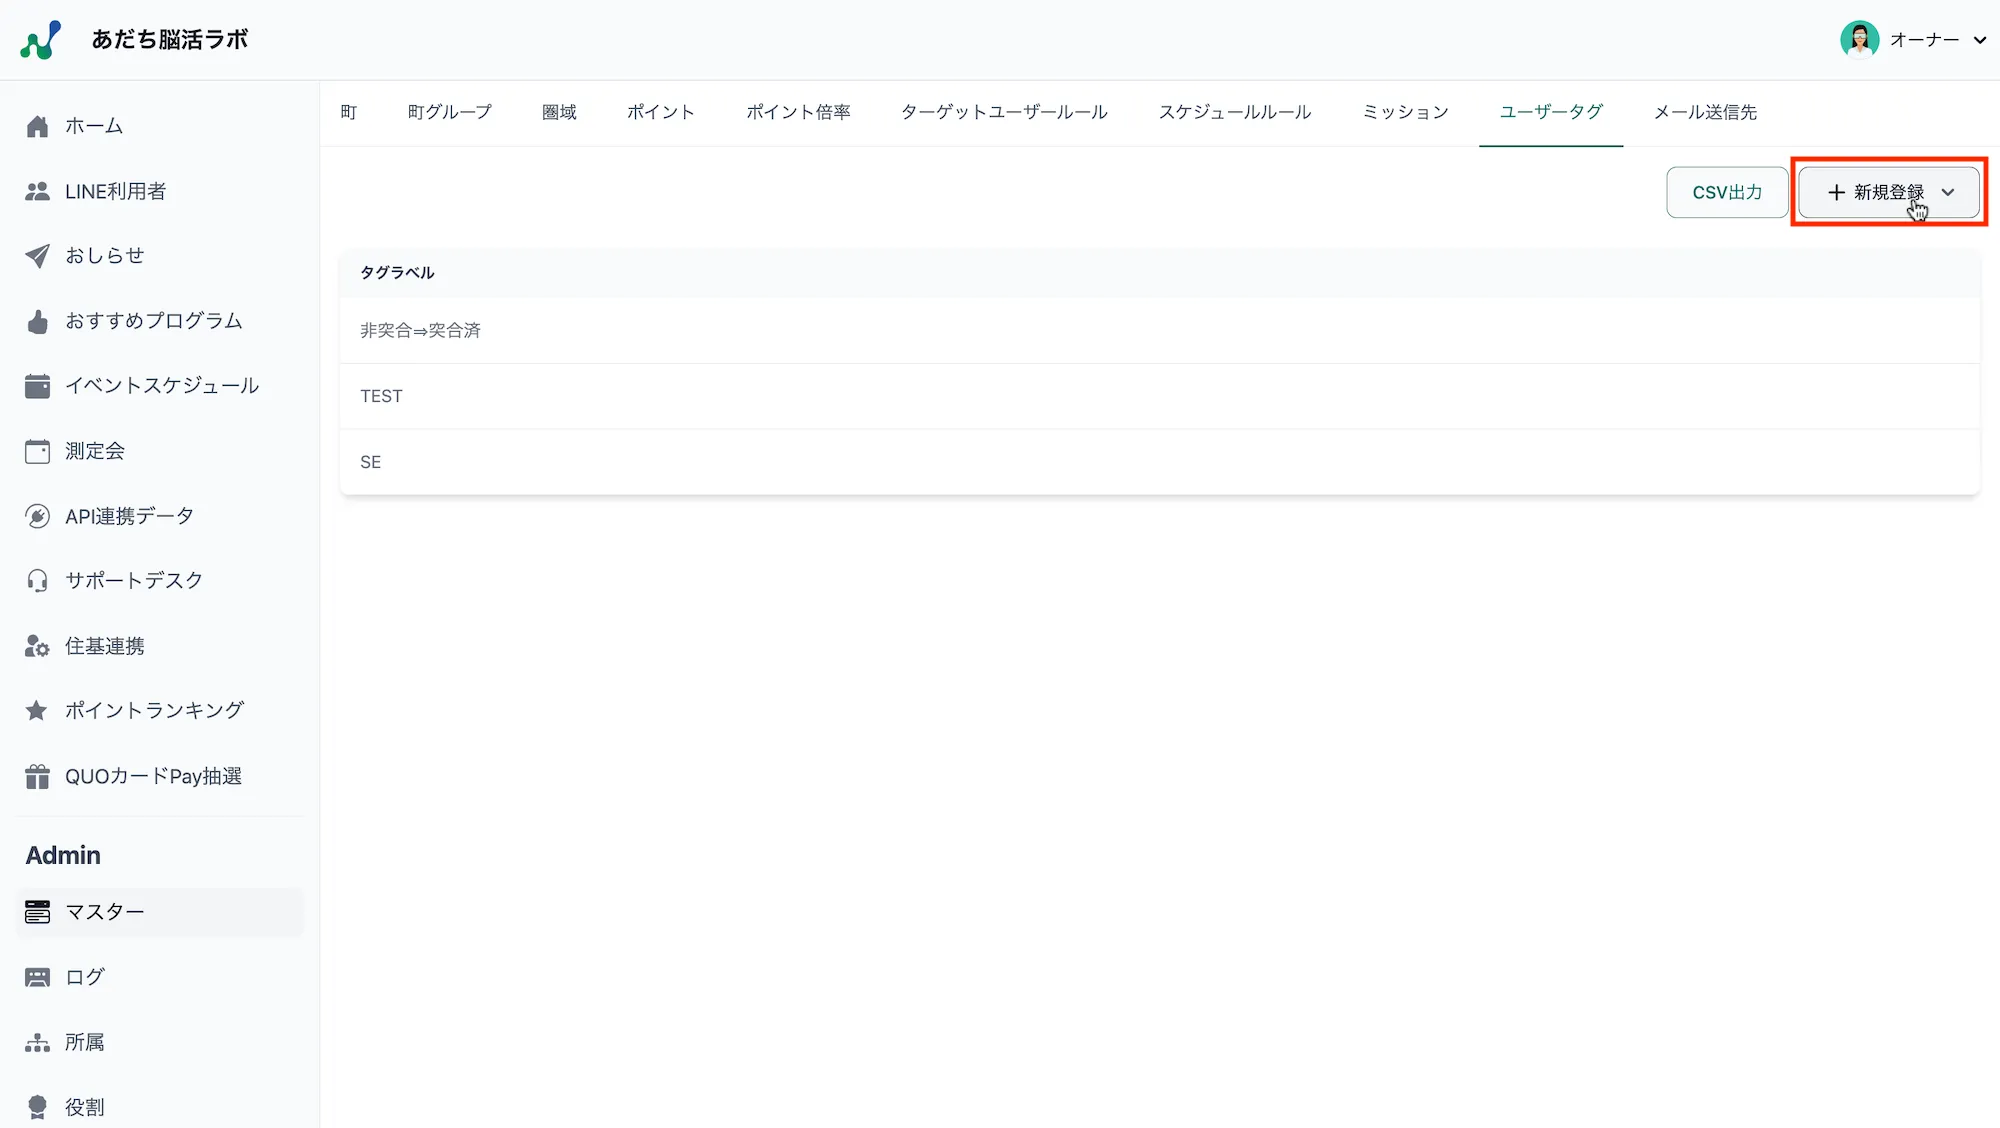The image size is (2000, 1128).
Task: Expand the 新規登録 dropdown chevron
Action: point(1948,192)
